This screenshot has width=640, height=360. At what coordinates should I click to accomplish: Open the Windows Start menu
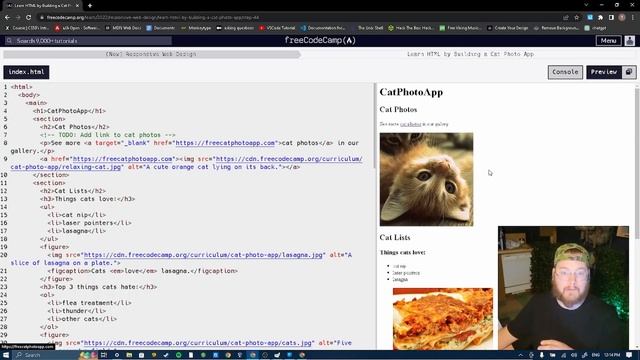pyautogui.click(x=6, y=355)
